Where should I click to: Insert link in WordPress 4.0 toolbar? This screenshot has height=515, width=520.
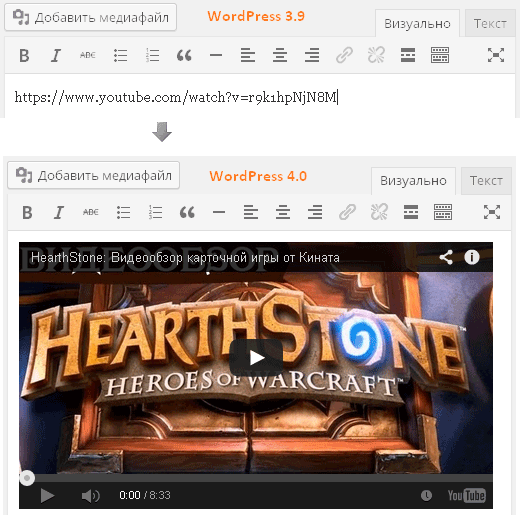pyautogui.click(x=347, y=212)
